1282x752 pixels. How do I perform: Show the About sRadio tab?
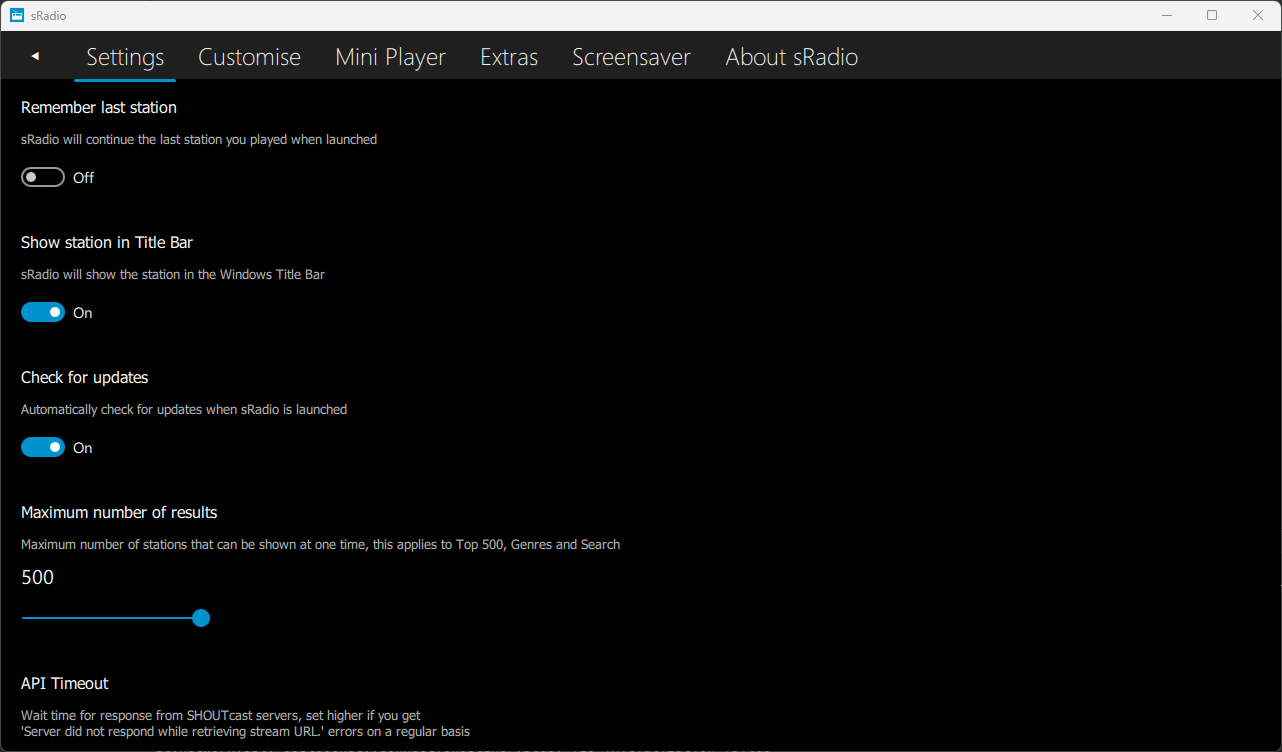click(791, 57)
